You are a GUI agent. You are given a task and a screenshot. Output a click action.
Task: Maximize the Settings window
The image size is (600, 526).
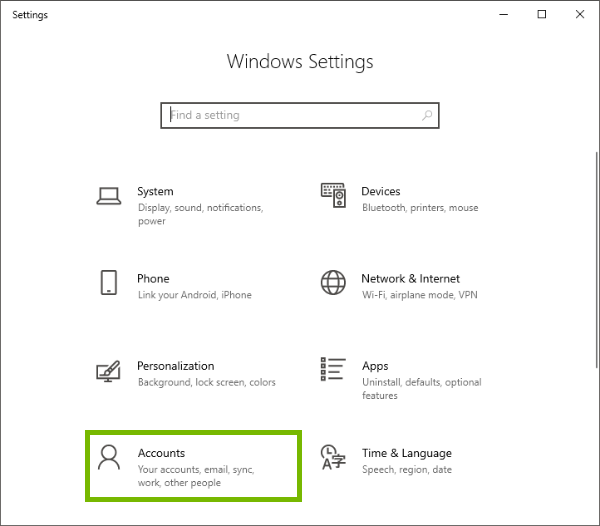click(x=541, y=15)
